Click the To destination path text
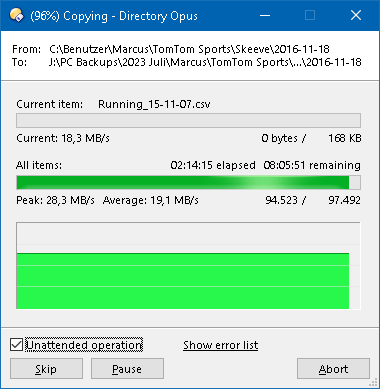The height and width of the screenshot is (389, 380). [205, 62]
